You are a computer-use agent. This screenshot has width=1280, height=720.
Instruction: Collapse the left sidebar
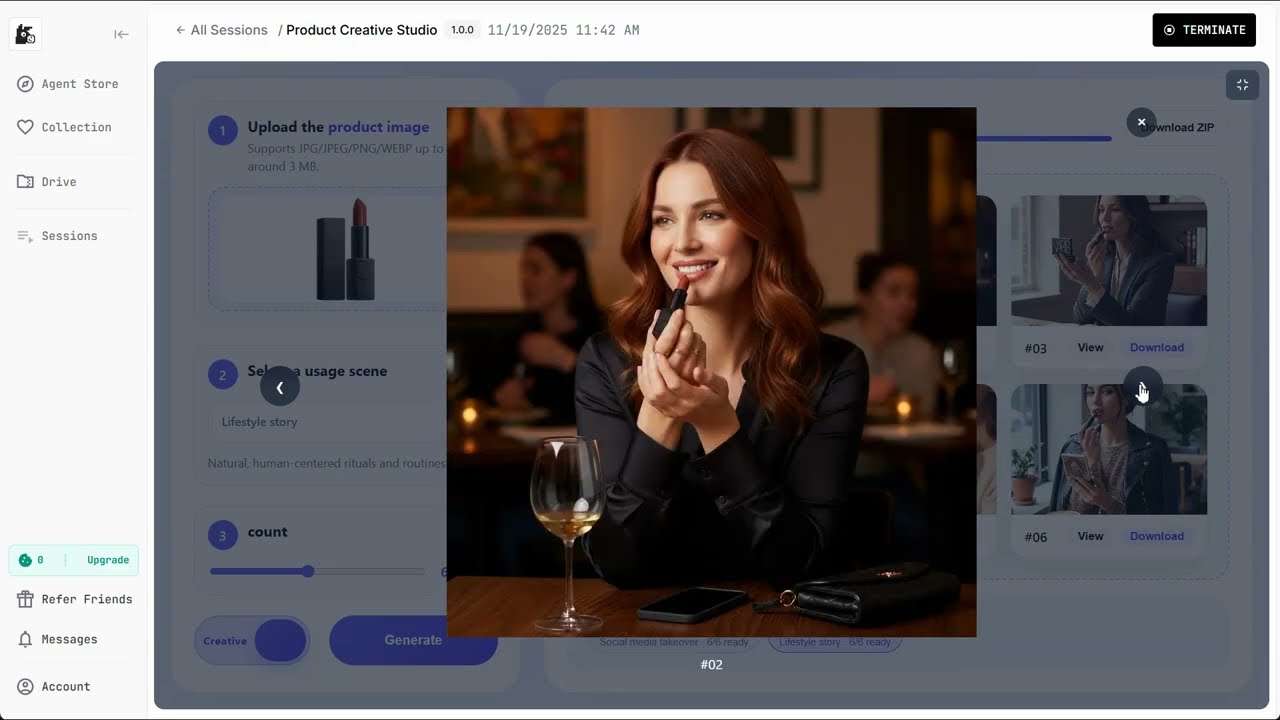click(x=121, y=34)
